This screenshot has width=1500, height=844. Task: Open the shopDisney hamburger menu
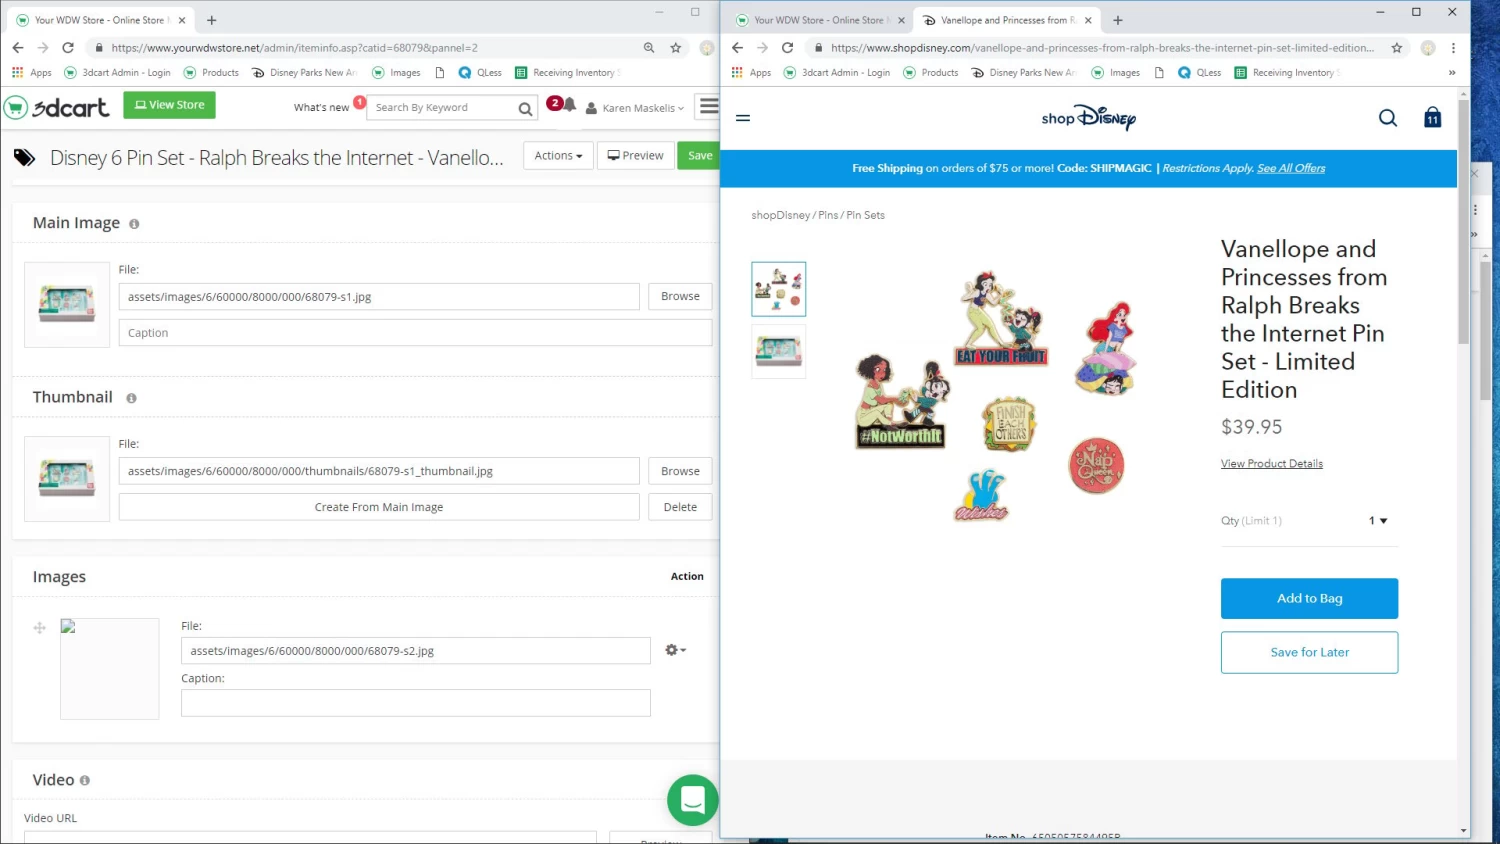click(743, 118)
